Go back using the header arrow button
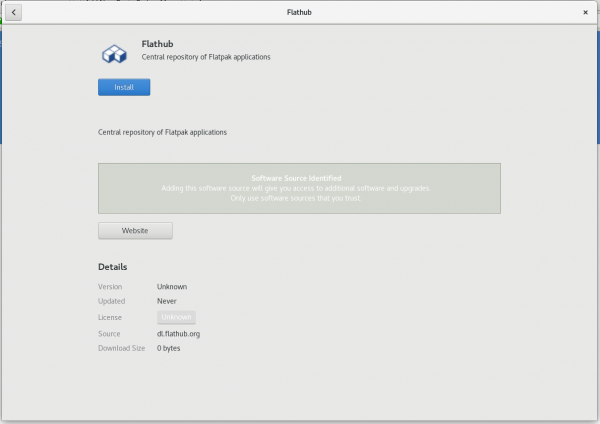The height and width of the screenshot is (424, 600). pyautogui.click(x=13, y=12)
